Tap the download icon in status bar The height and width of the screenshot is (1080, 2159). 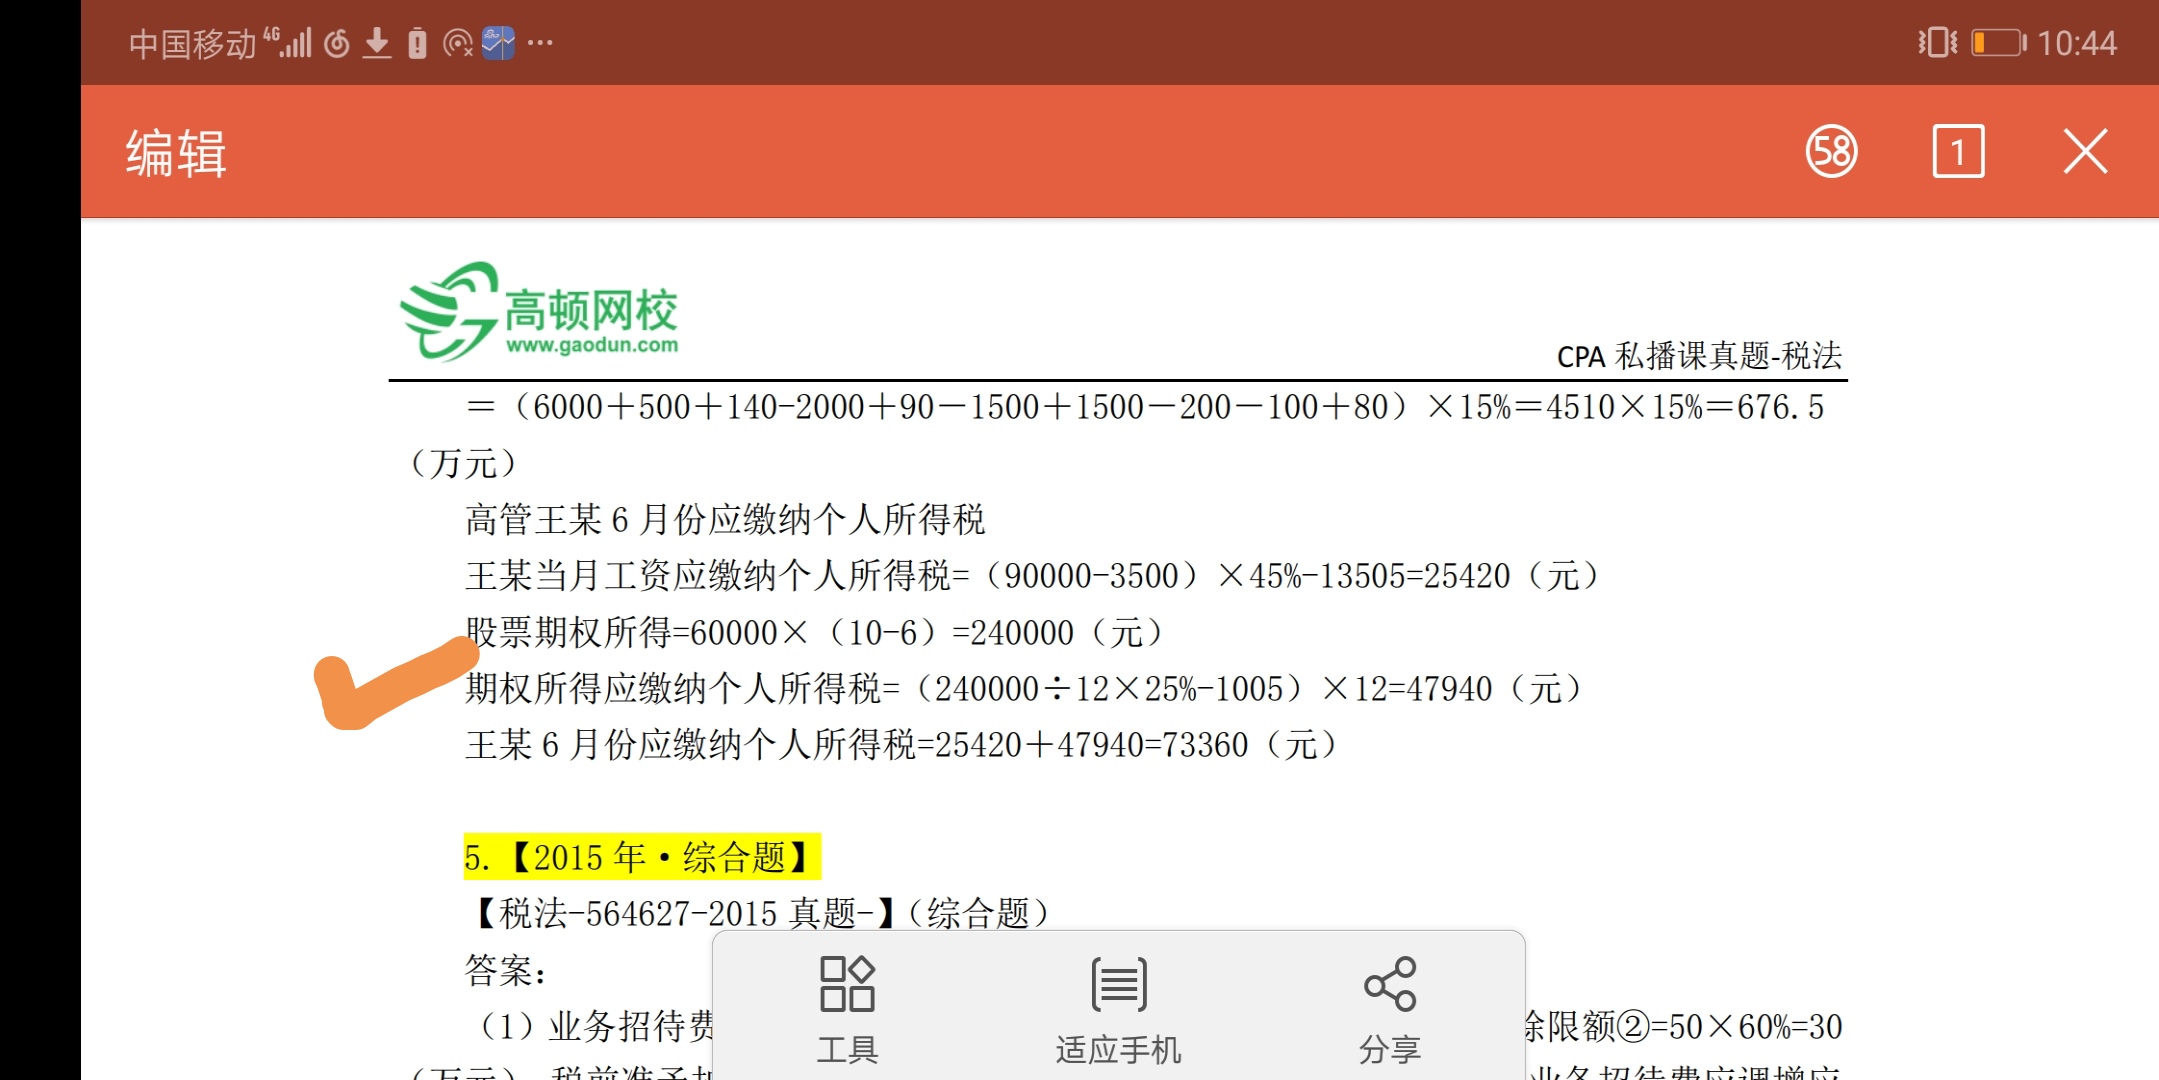[377, 43]
